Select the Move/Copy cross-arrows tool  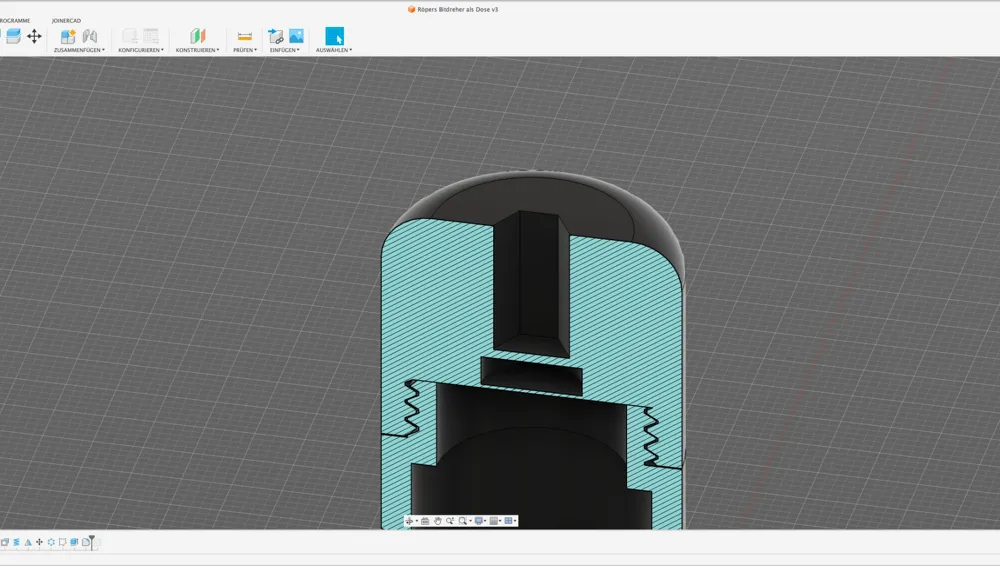click(x=34, y=36)
